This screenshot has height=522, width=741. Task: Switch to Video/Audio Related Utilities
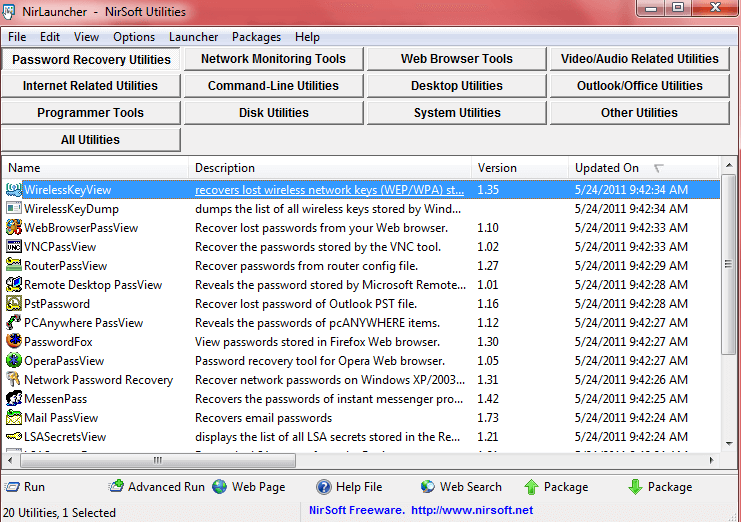(639, 59)
